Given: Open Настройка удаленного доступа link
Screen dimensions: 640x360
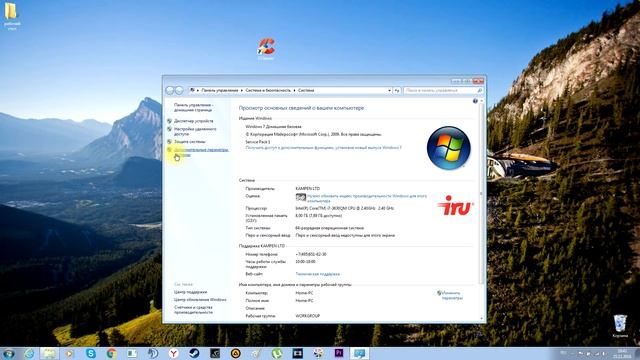Looking at the screenshot, I should (195, 131).
